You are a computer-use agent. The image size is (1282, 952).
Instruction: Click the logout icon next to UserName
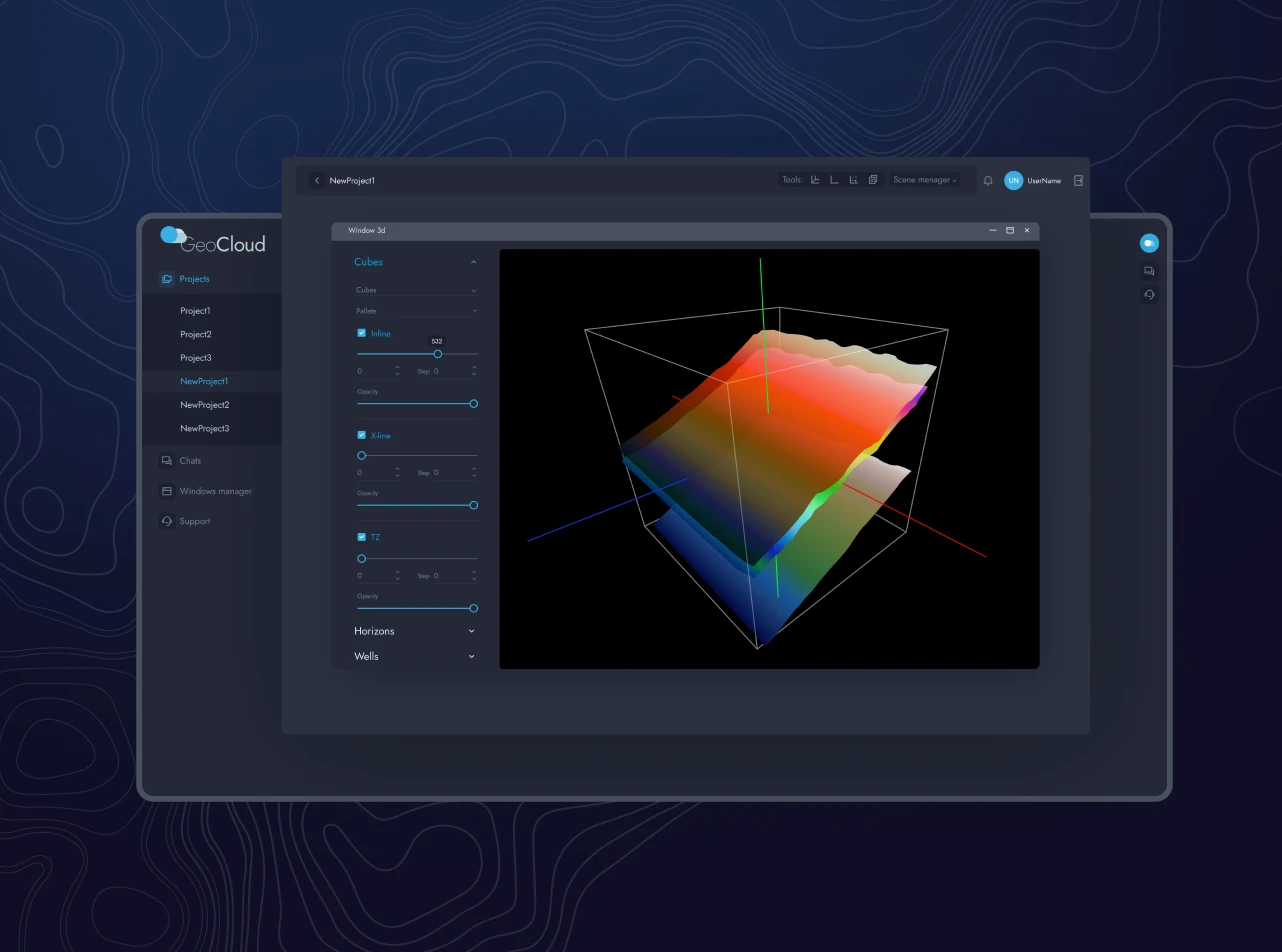pos(1078,181)
